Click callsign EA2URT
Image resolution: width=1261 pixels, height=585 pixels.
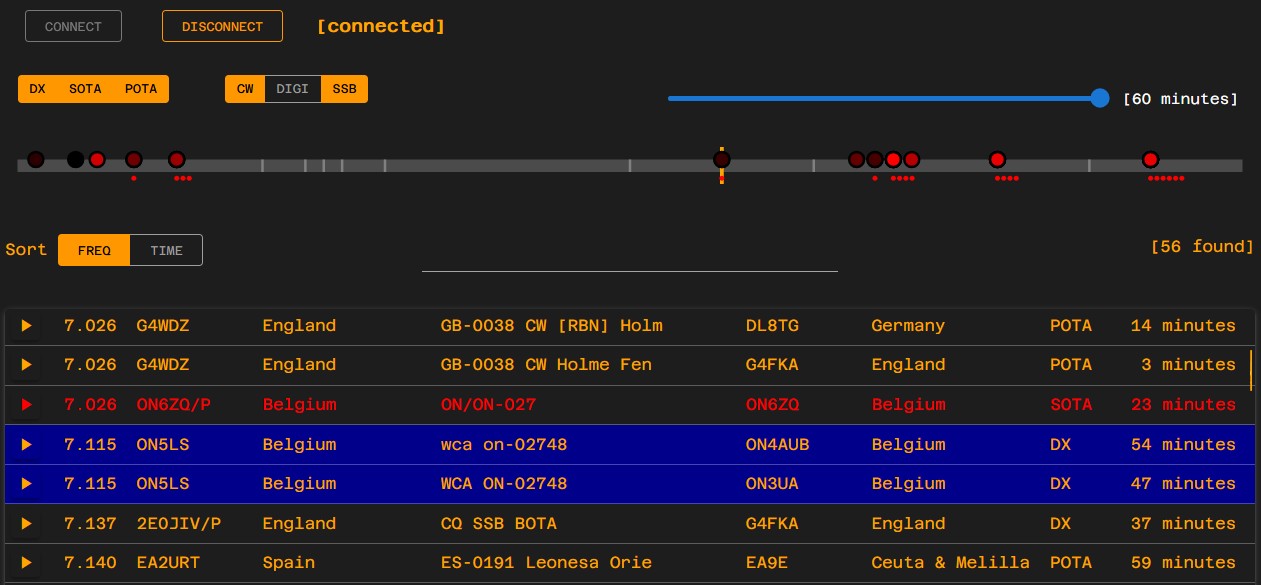click(168, 563)
